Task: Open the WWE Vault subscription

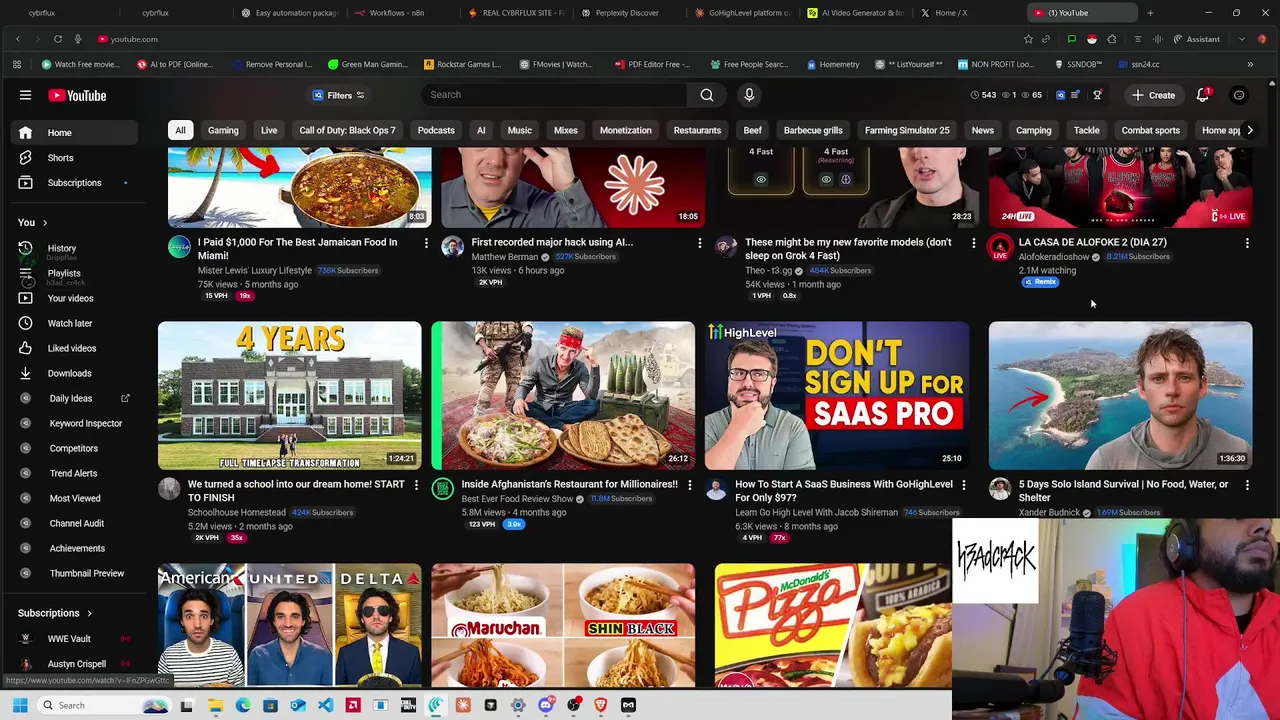Action: pos(69,638)
